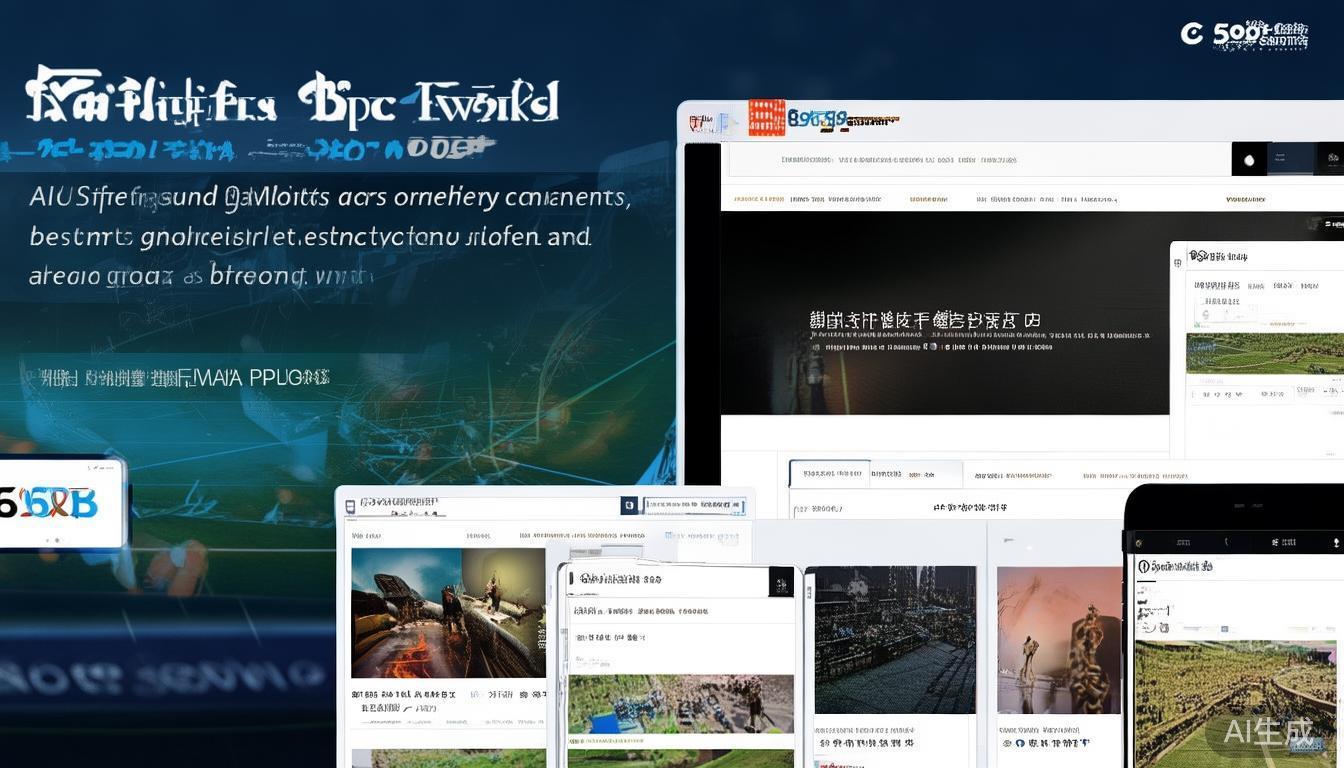The height and width of the screenshot is (768, 1344).
Task: Click the AI生成 watermark badge
Action: tap(1270, 731)
